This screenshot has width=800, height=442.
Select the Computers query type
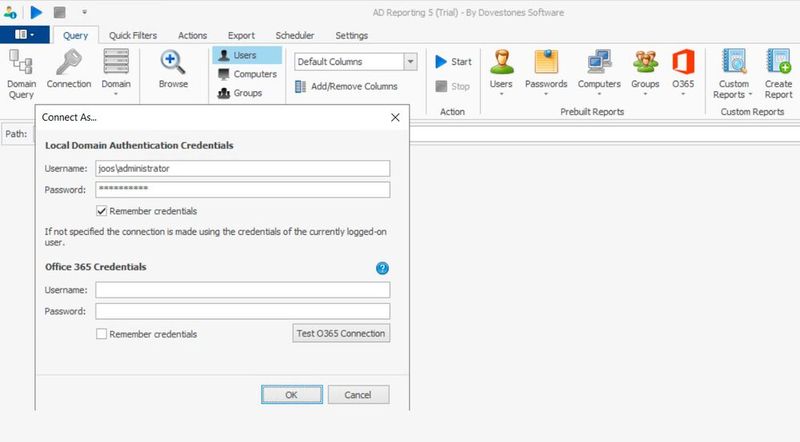coord(247,74)
